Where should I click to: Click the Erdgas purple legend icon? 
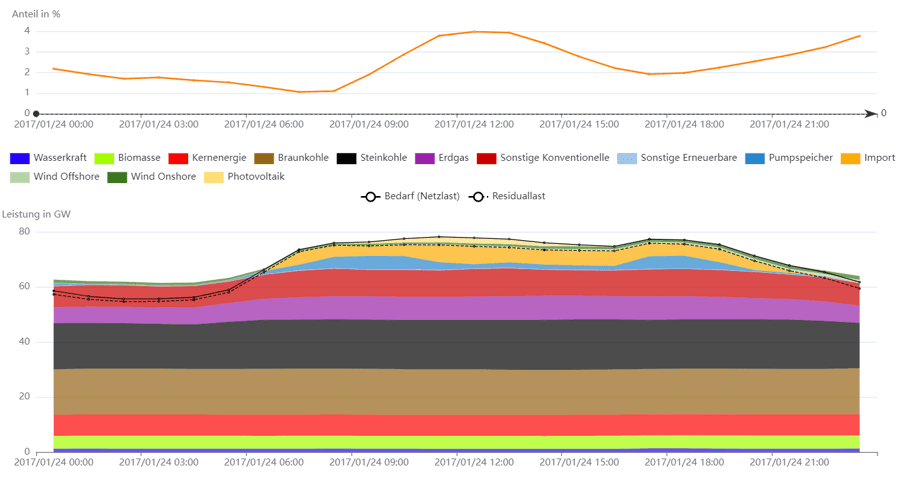(x=425, y=158)
